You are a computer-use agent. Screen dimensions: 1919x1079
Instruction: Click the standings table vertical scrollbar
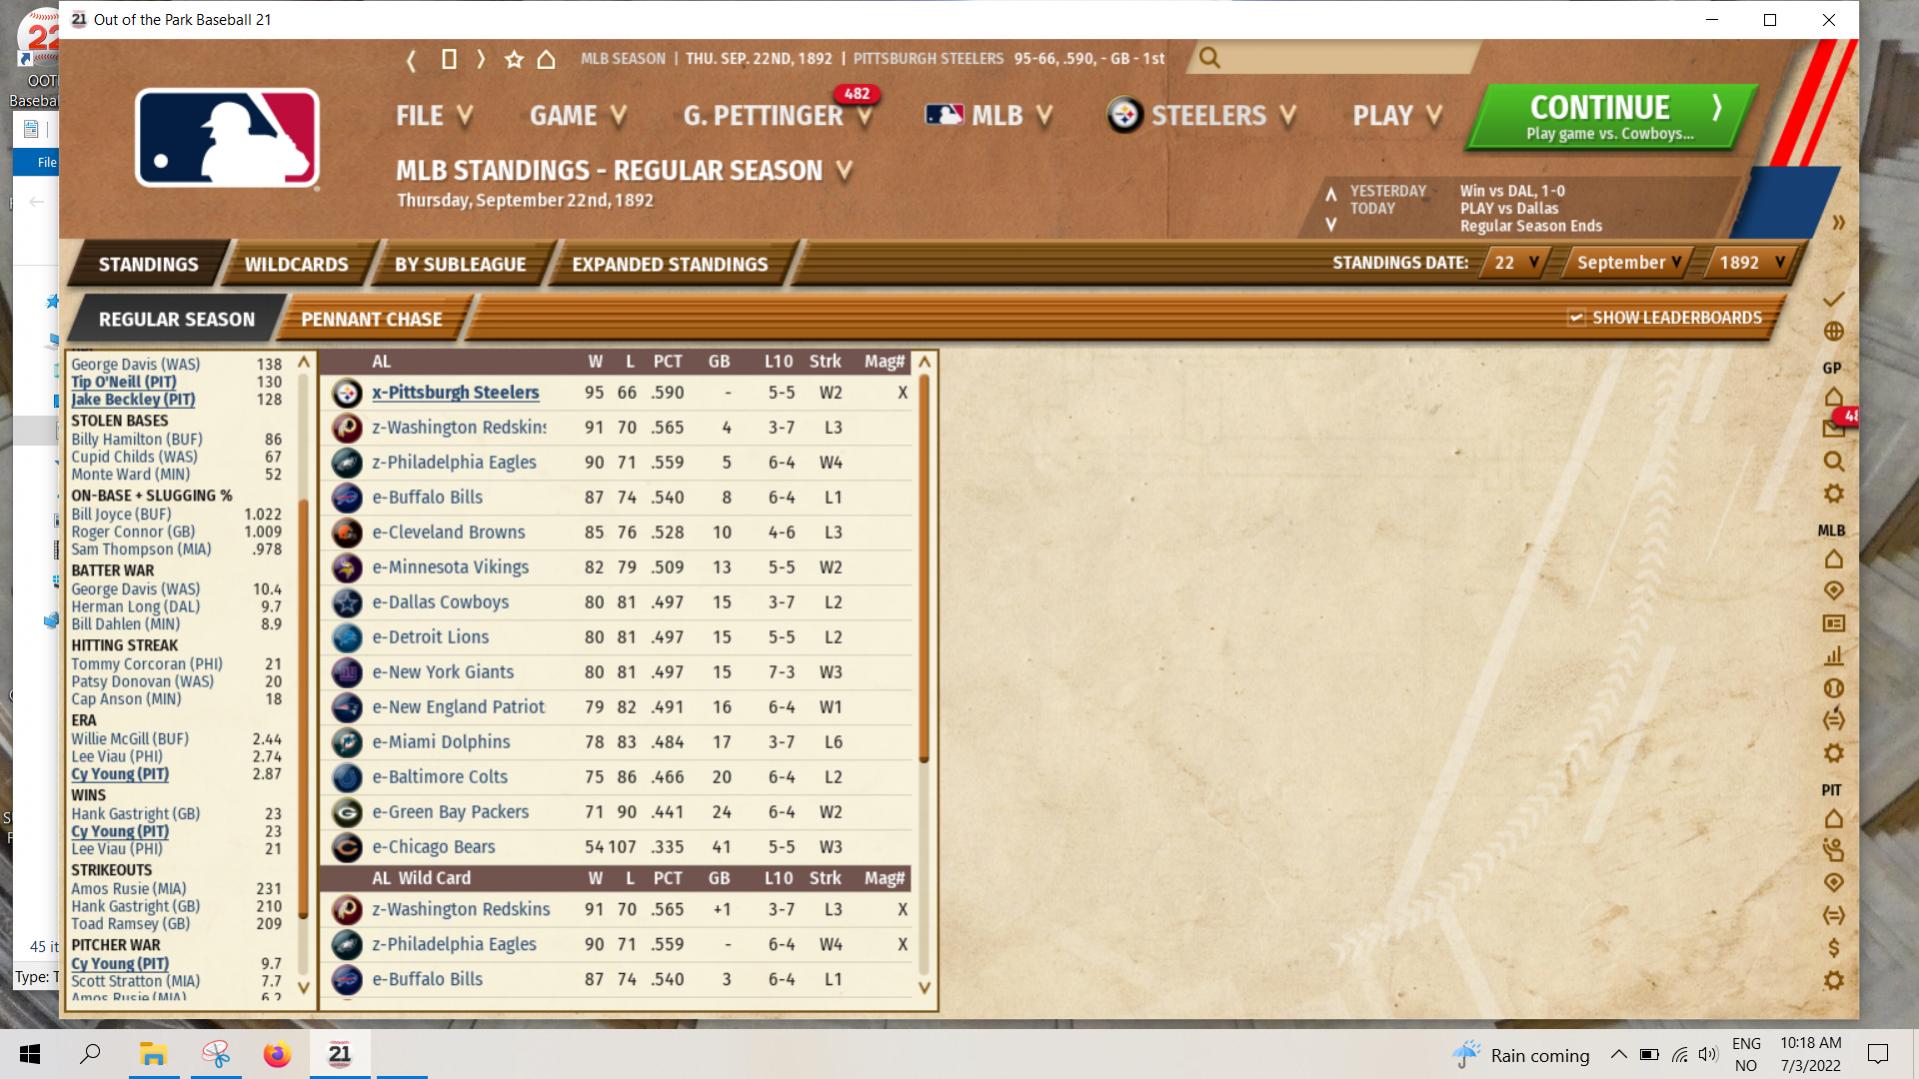pyautogui.click(x=923, y=568)
